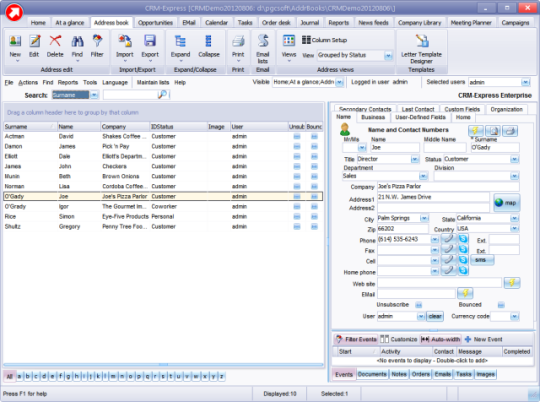The height and width of the screenshot is (402, 540).
Task: Open the Find binoculars tool
Action: point(77,41)
